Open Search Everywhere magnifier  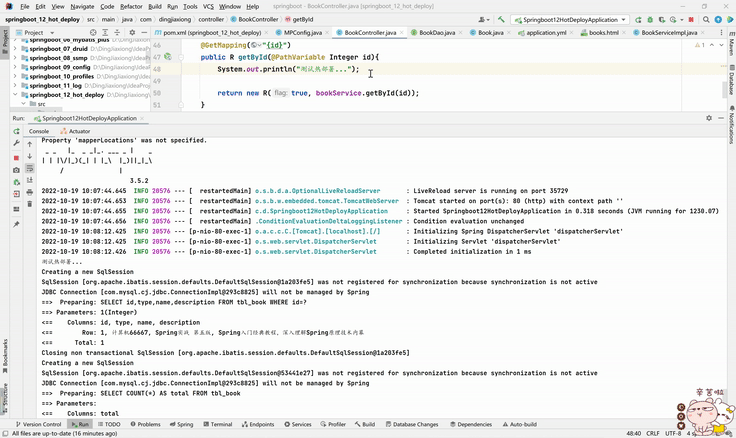(706, 20)
